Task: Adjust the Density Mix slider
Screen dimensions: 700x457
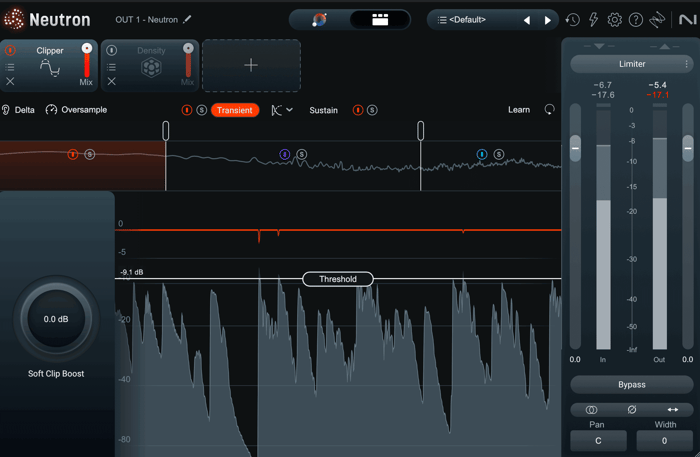Action: (x=188, y=60)
